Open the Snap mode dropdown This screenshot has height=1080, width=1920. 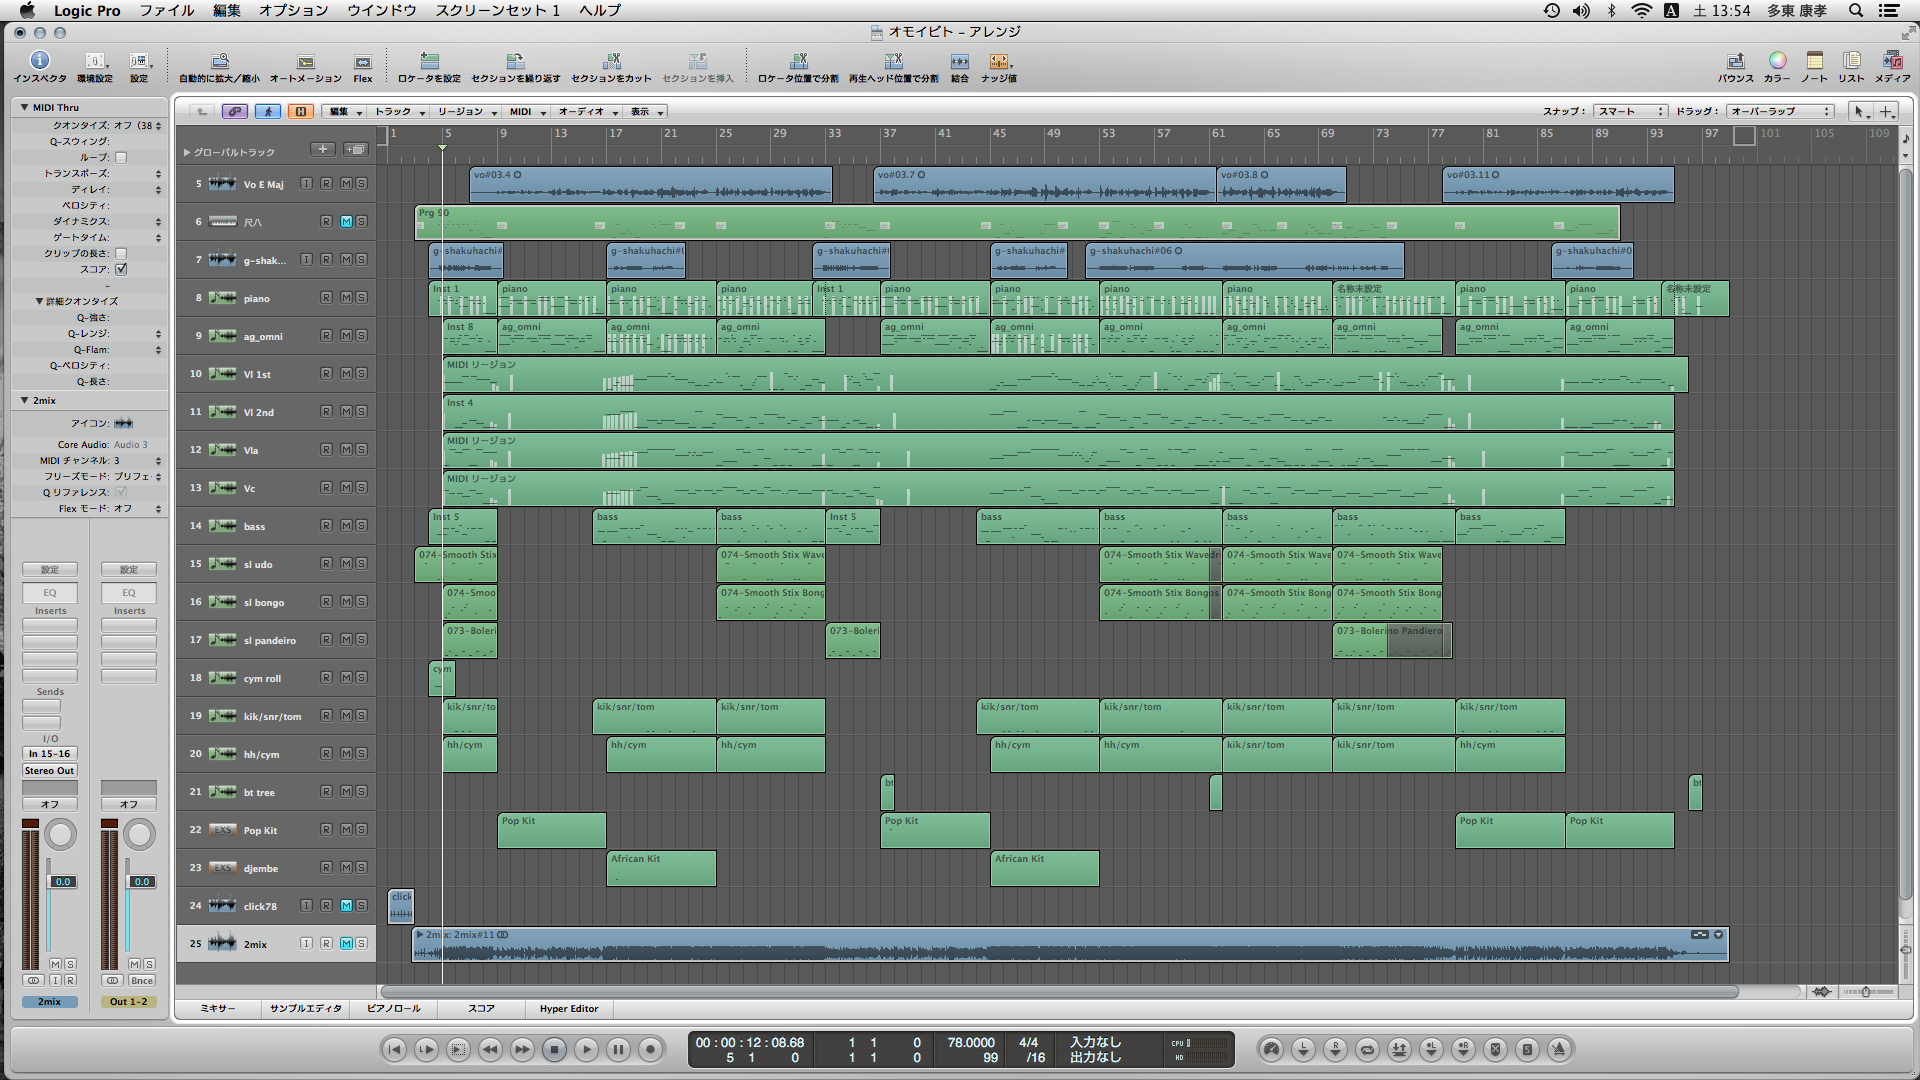pos(1630,111)
